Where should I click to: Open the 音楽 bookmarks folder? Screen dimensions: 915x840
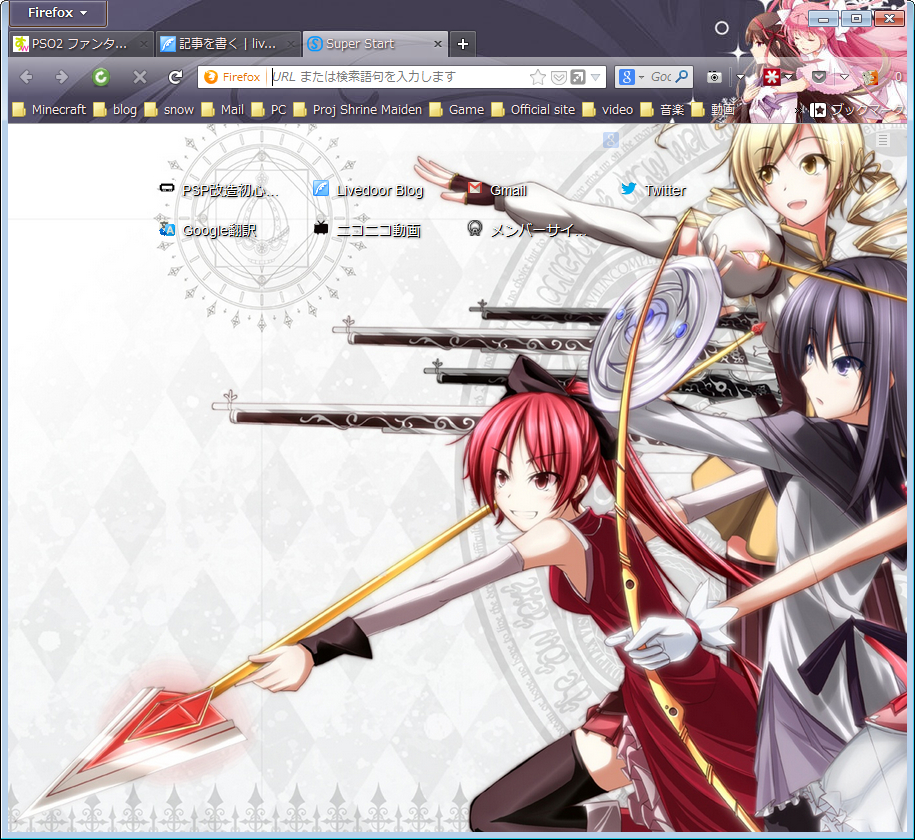click(663, 110)
